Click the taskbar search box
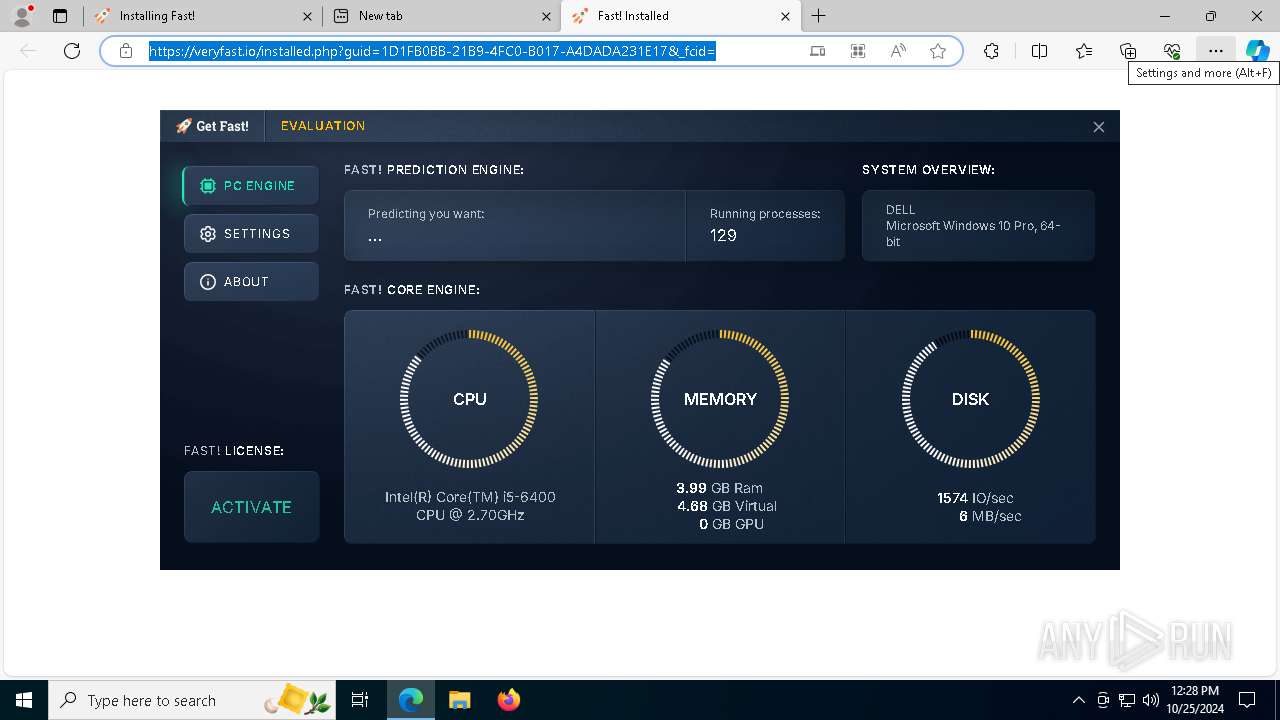 tap(194, 700)
